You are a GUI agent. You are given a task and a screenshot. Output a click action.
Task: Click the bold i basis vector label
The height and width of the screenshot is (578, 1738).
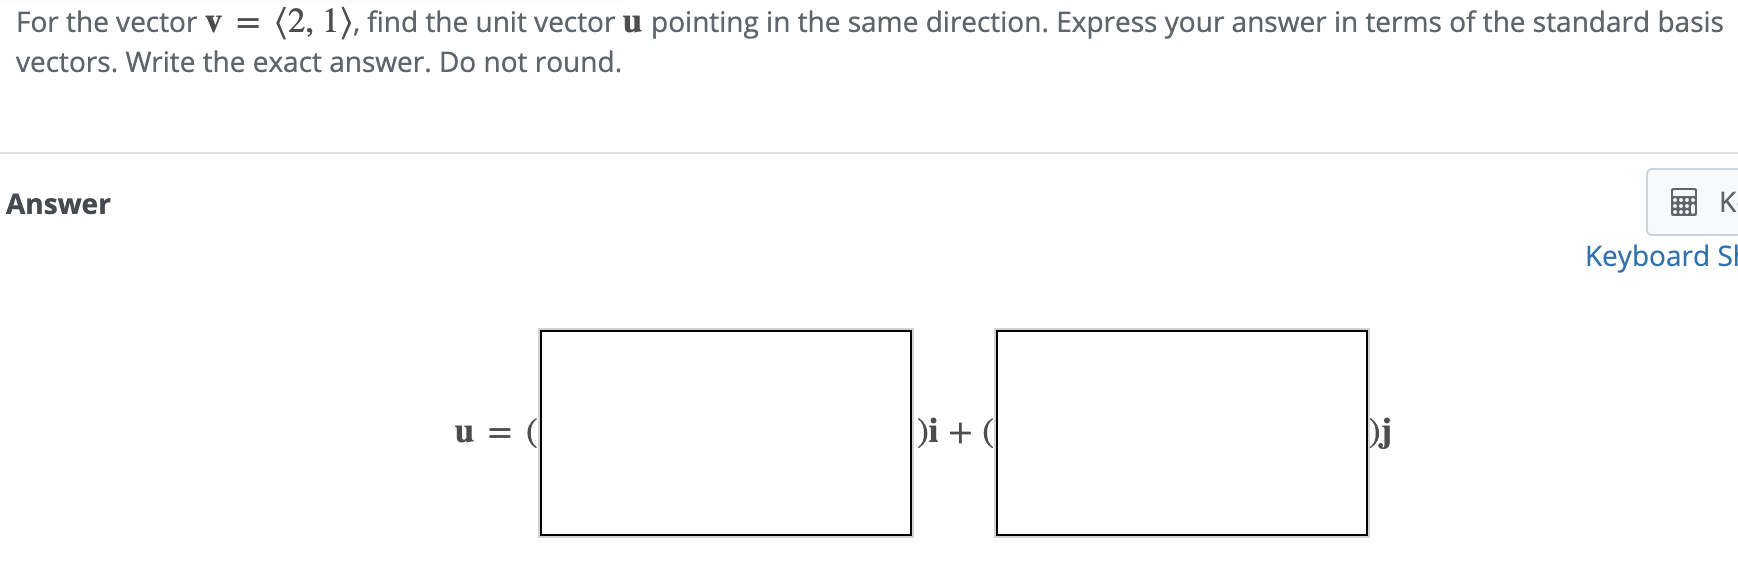[931, 432]
